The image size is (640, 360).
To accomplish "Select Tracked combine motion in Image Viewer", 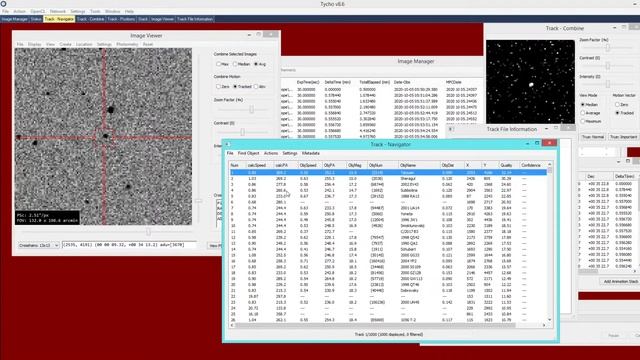I will (242, 87).
